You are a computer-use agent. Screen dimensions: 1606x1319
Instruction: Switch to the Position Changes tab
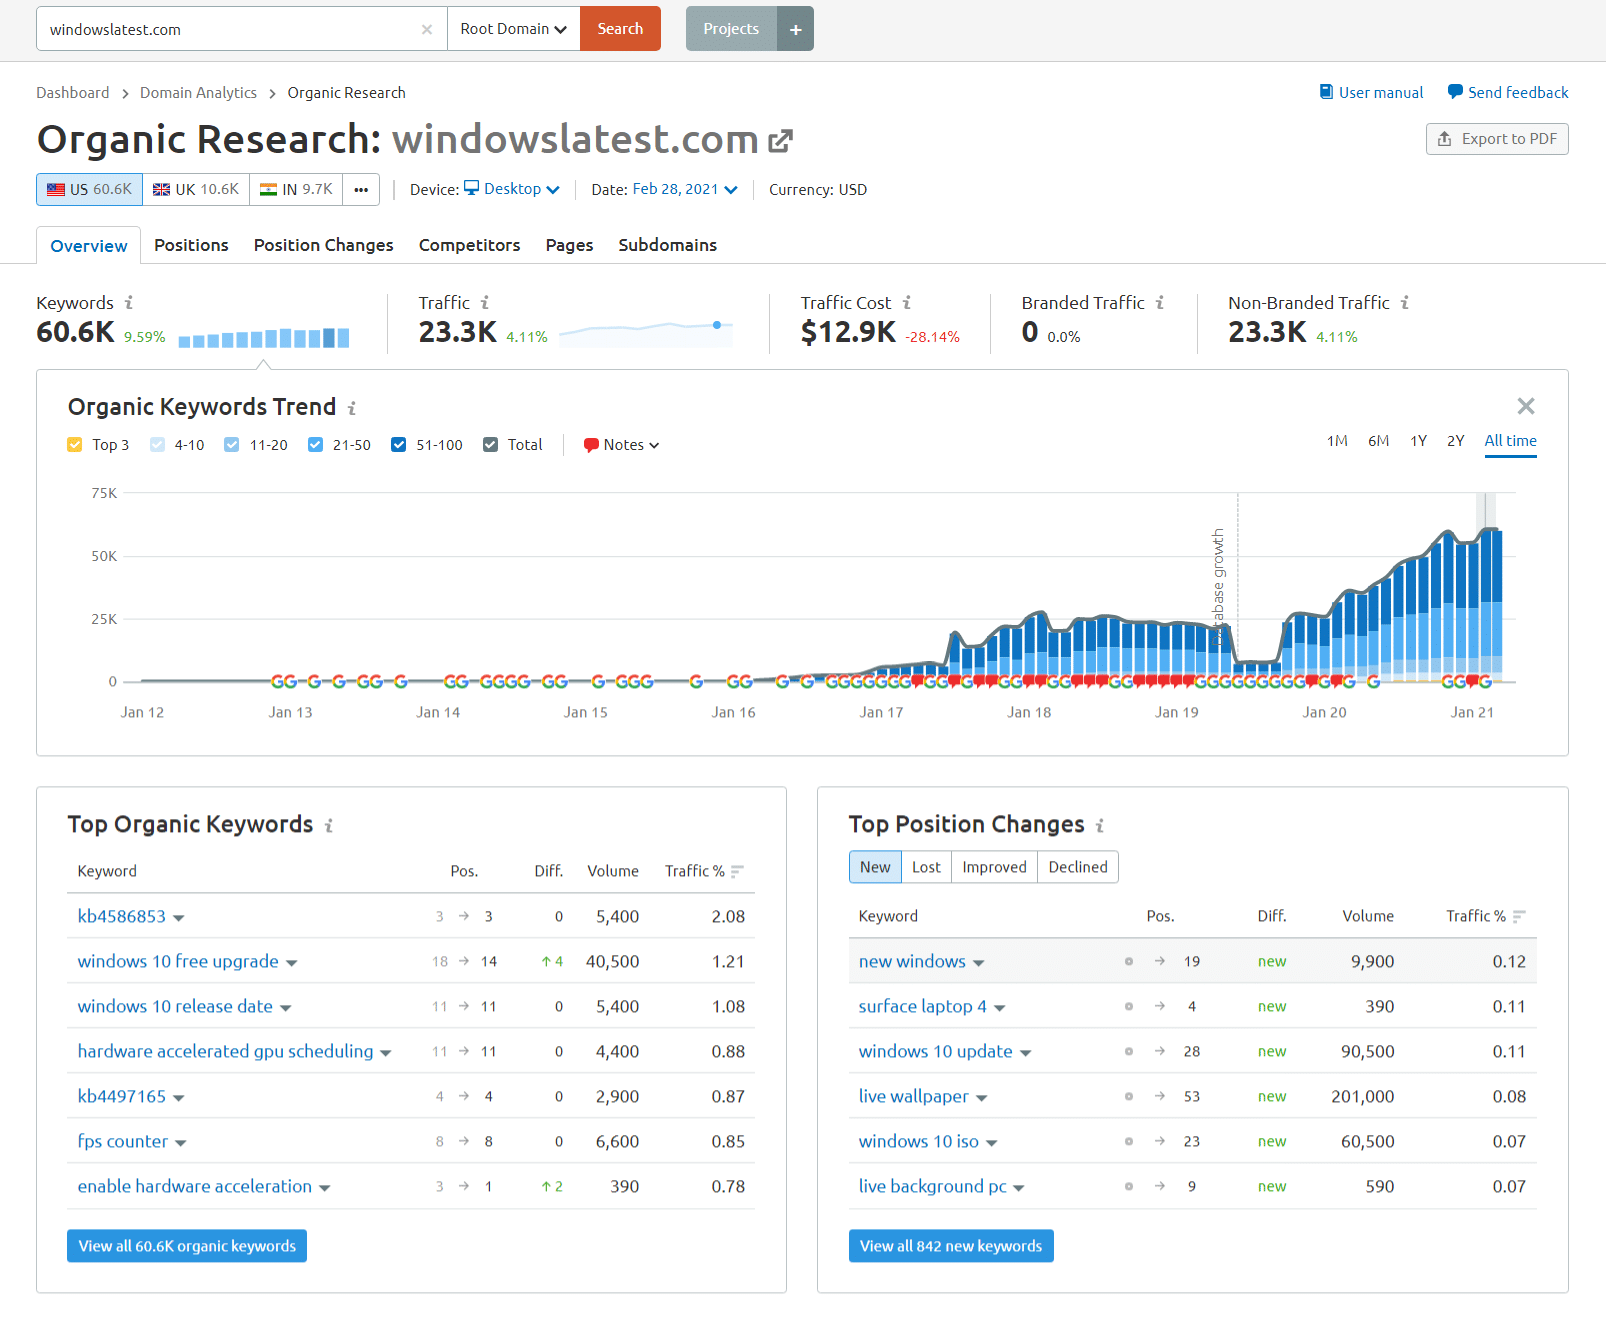pos(324,245)
